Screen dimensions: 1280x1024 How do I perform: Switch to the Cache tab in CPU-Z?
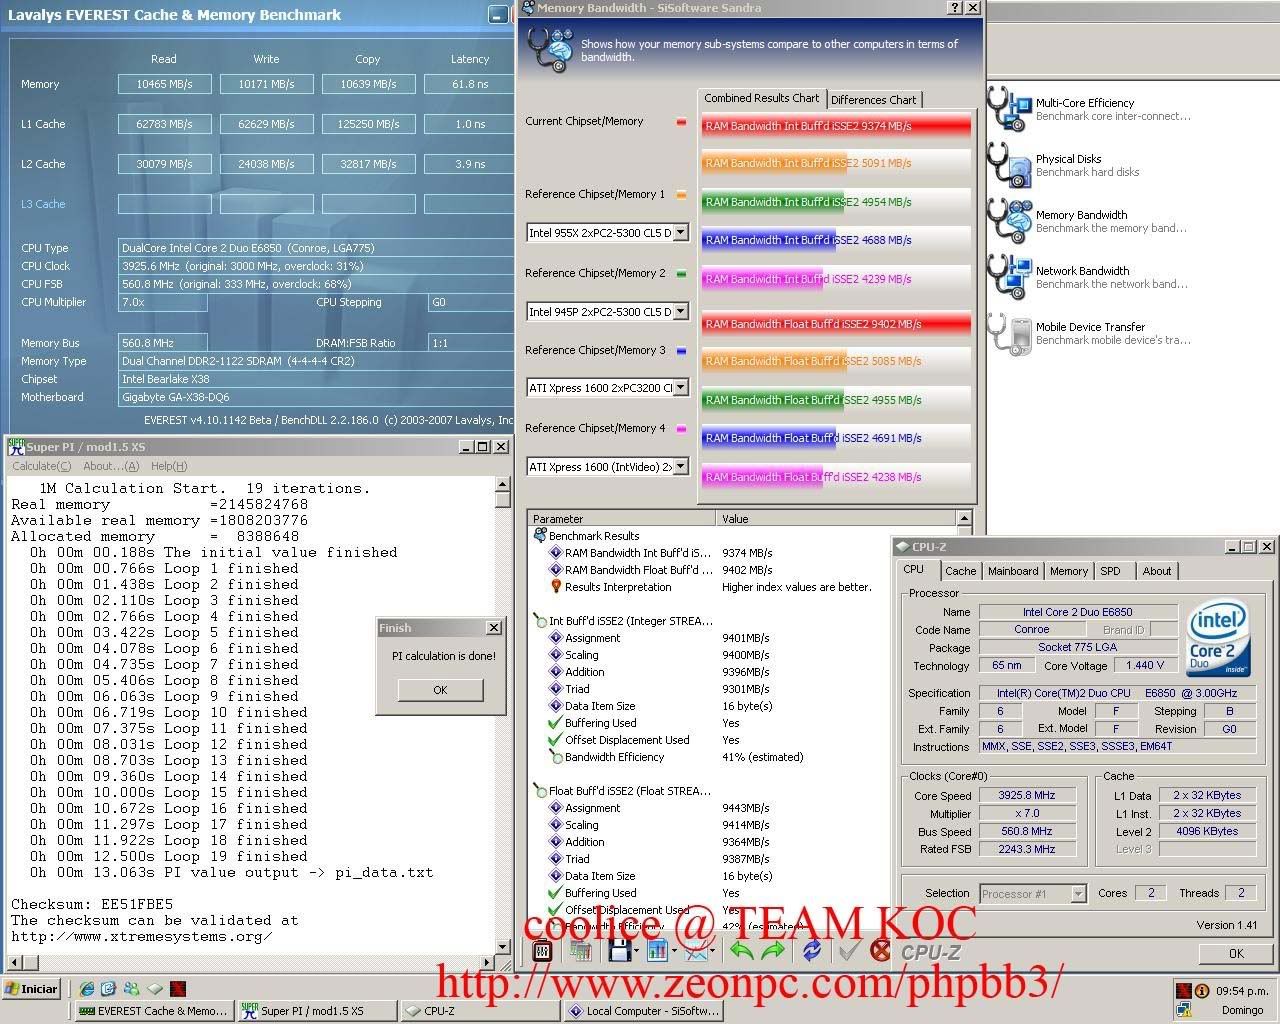(x=961, y=571)
